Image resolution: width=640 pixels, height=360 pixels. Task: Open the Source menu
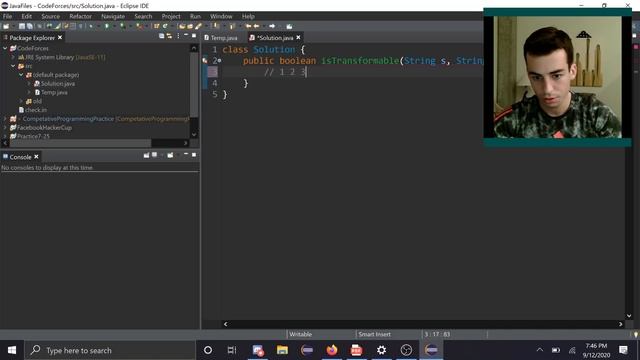[x=50, y=16]
